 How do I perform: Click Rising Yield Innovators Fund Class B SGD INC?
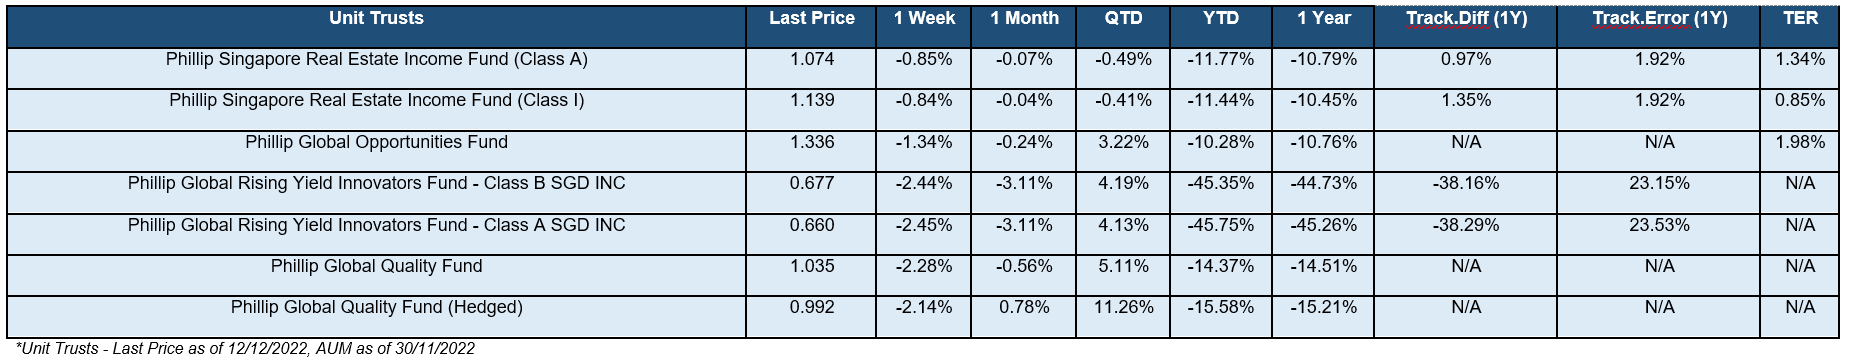click(x=377, y=183)
